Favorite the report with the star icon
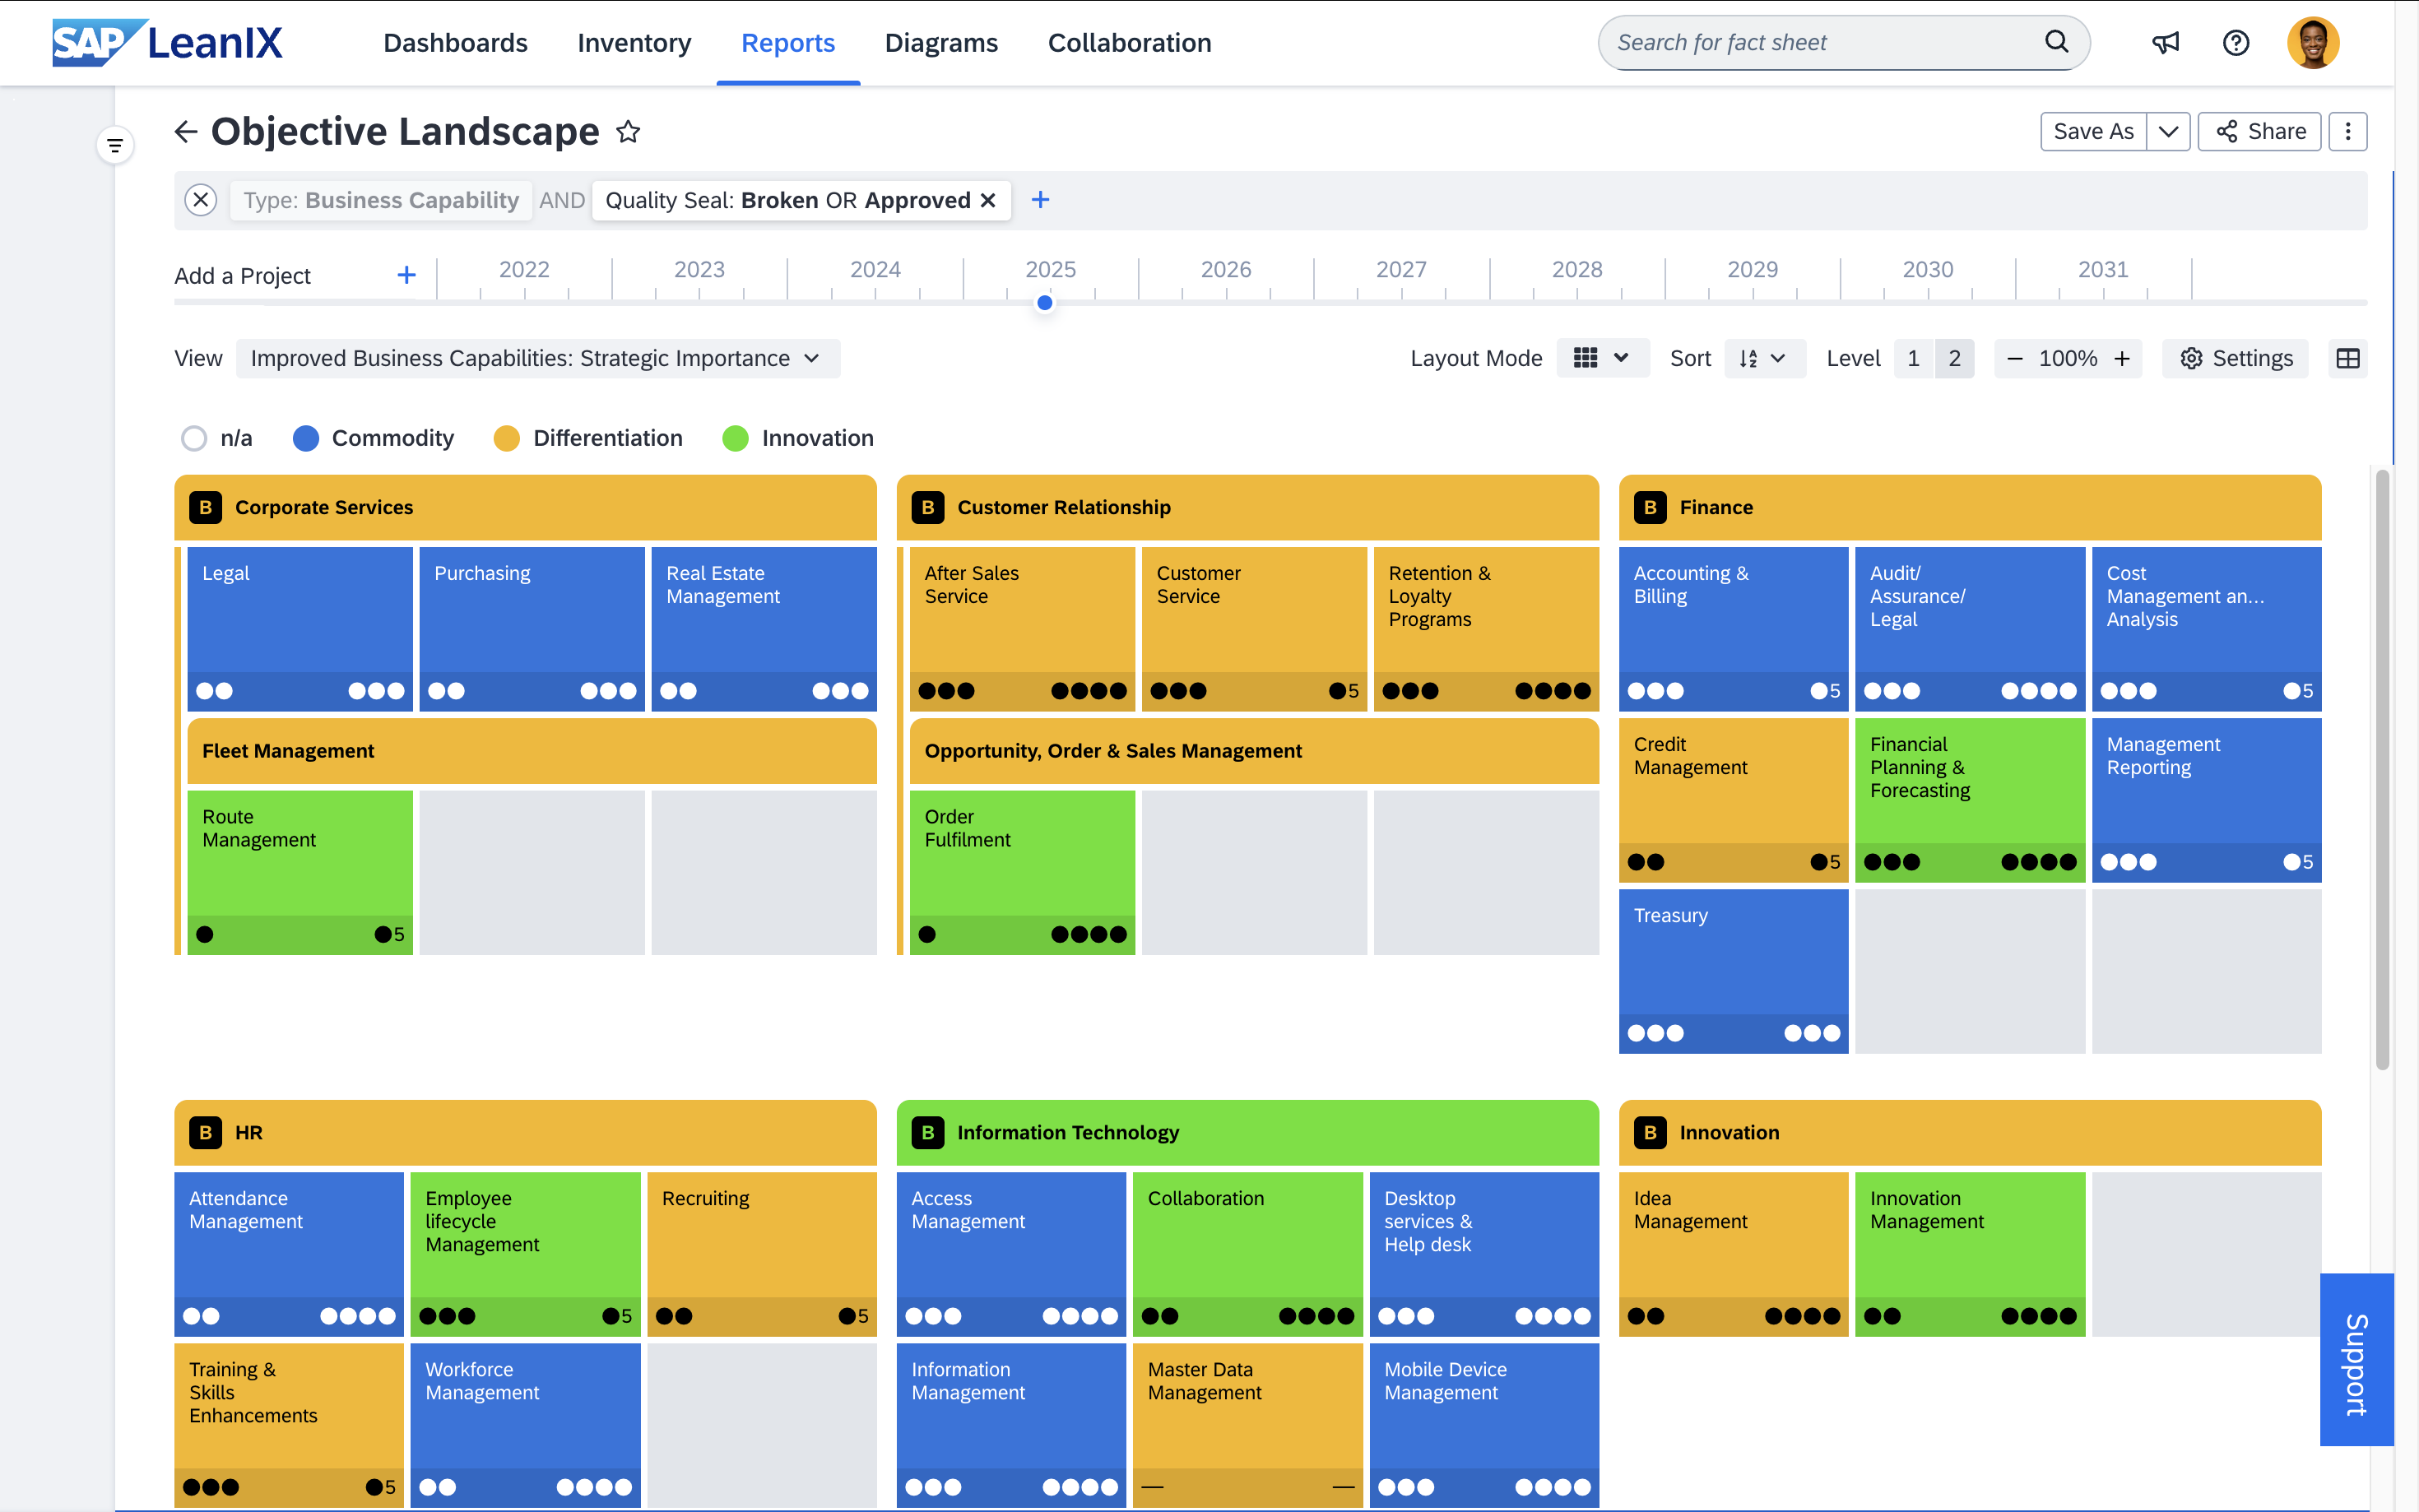 628,132
